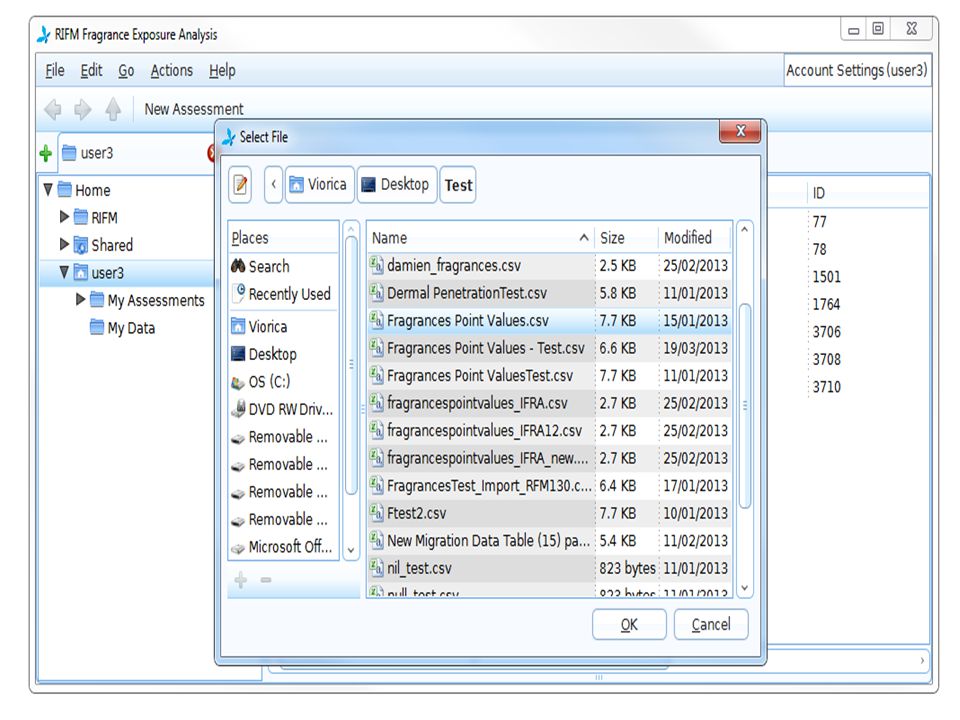The height and width of the screenshot is (720, 960).
Task: Click the Viorica home folder icon in Places
Action: coord(238,326)
